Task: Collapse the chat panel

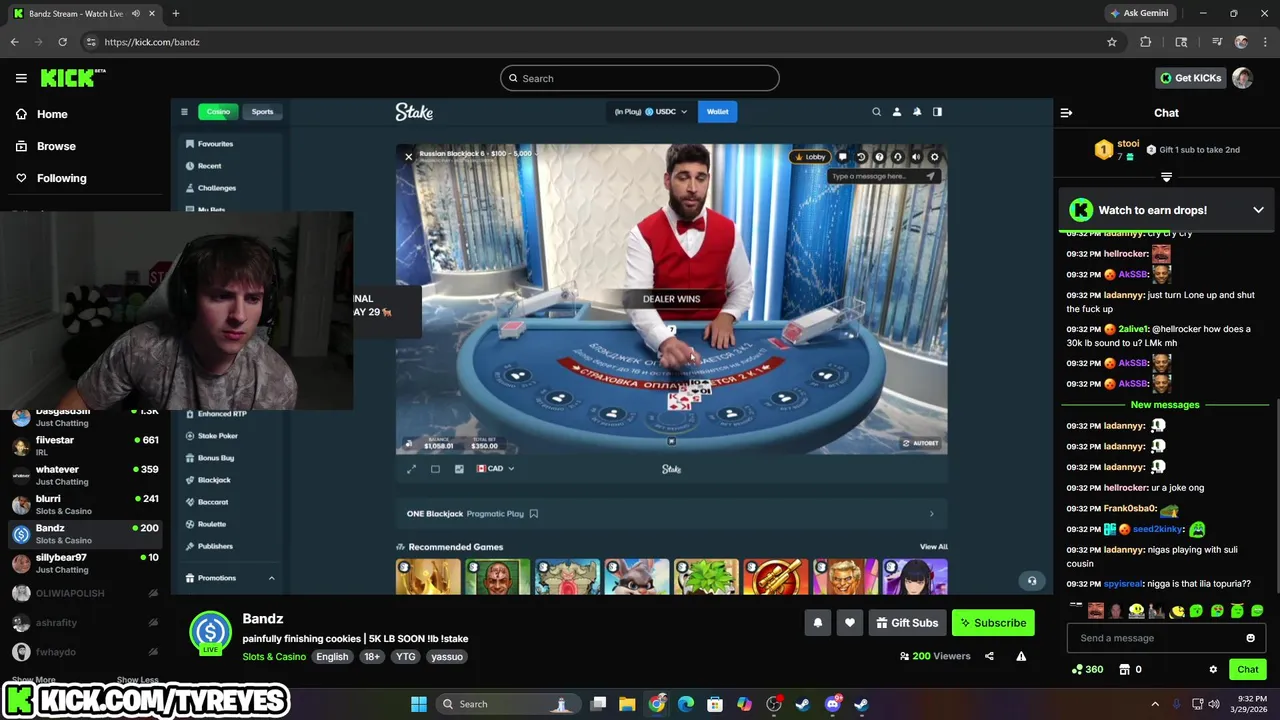Action: tap(1066, 113)
